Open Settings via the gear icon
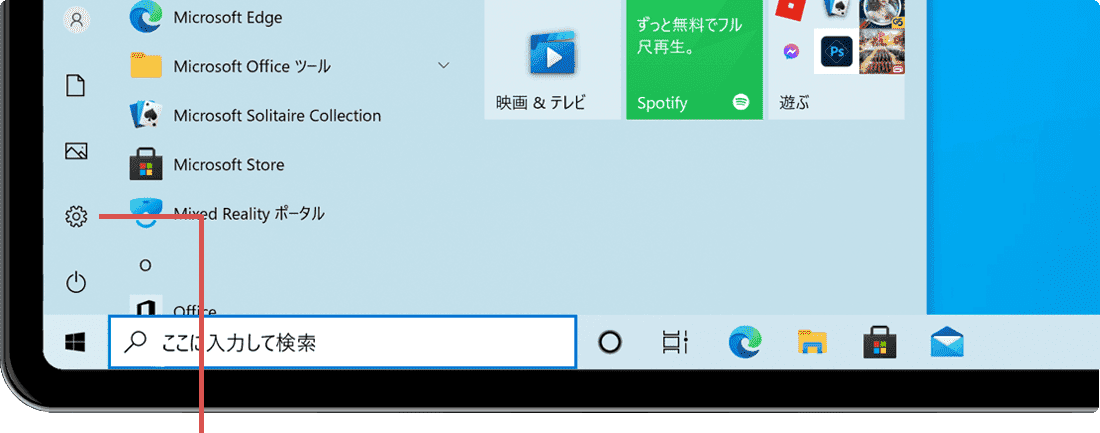 click(76, 217)
